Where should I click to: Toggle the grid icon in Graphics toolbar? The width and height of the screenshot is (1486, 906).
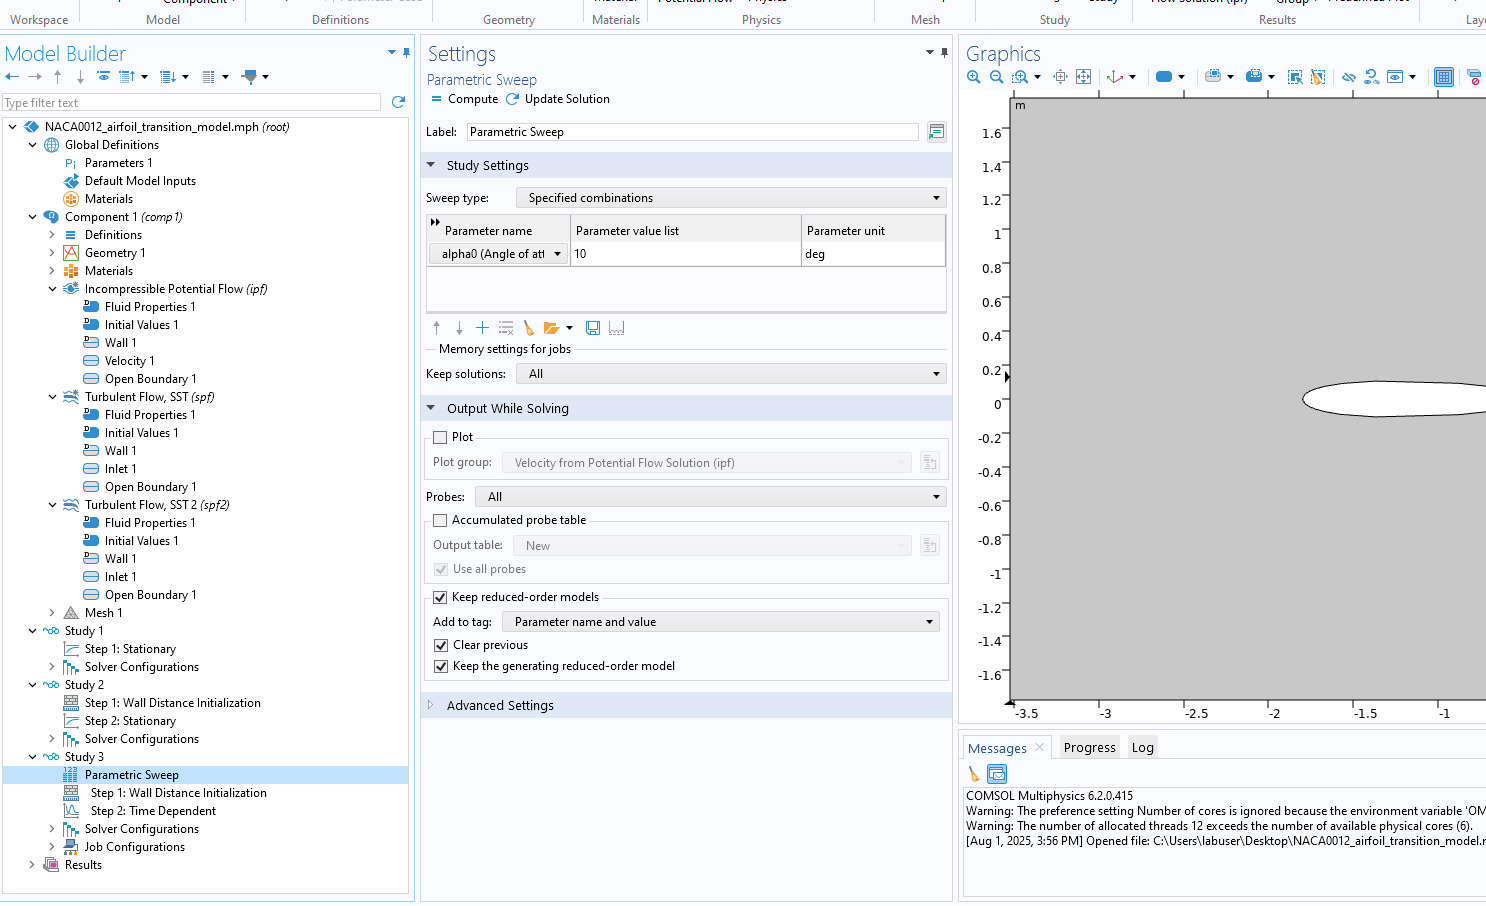(1443, 77)
